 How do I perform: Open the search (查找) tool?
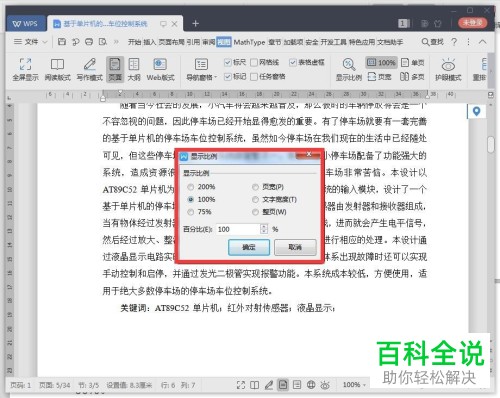click(433, 42)
